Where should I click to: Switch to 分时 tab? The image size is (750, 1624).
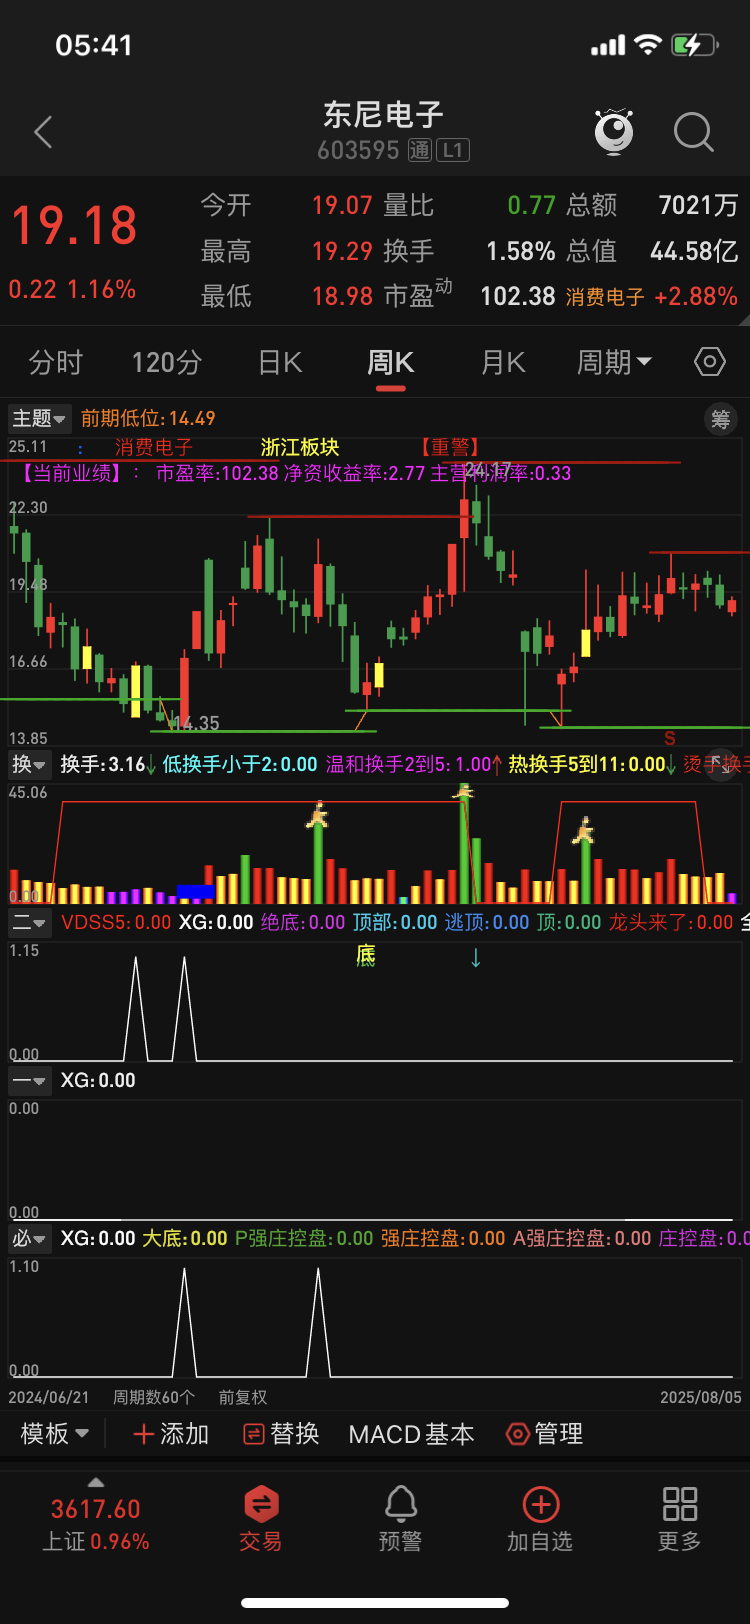click(x=55, y=362)
